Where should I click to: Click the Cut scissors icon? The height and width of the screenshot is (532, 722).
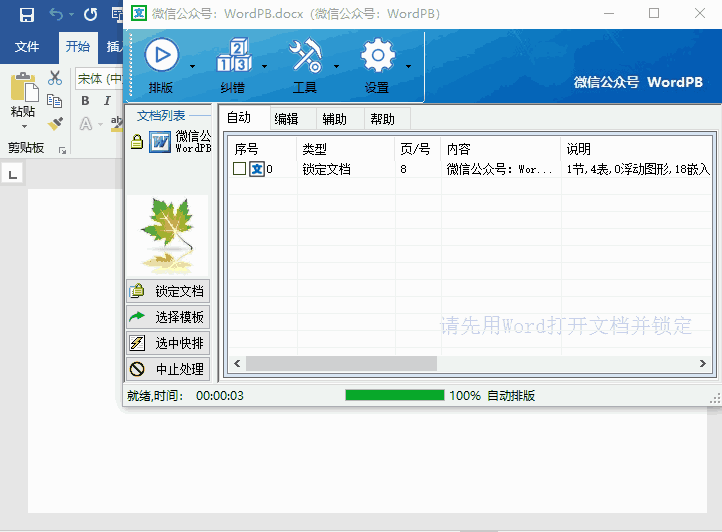(55, 78)
